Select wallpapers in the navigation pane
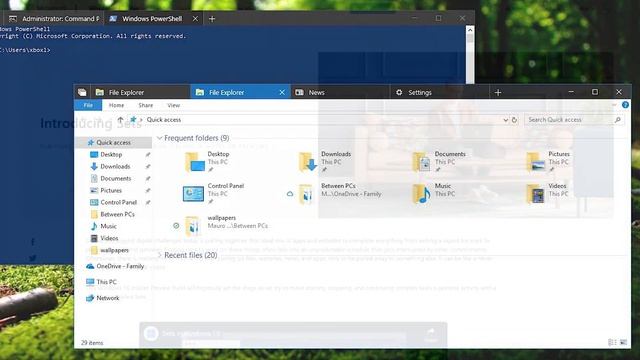This screenshot has height=360, width=640. tap(114, 250)
